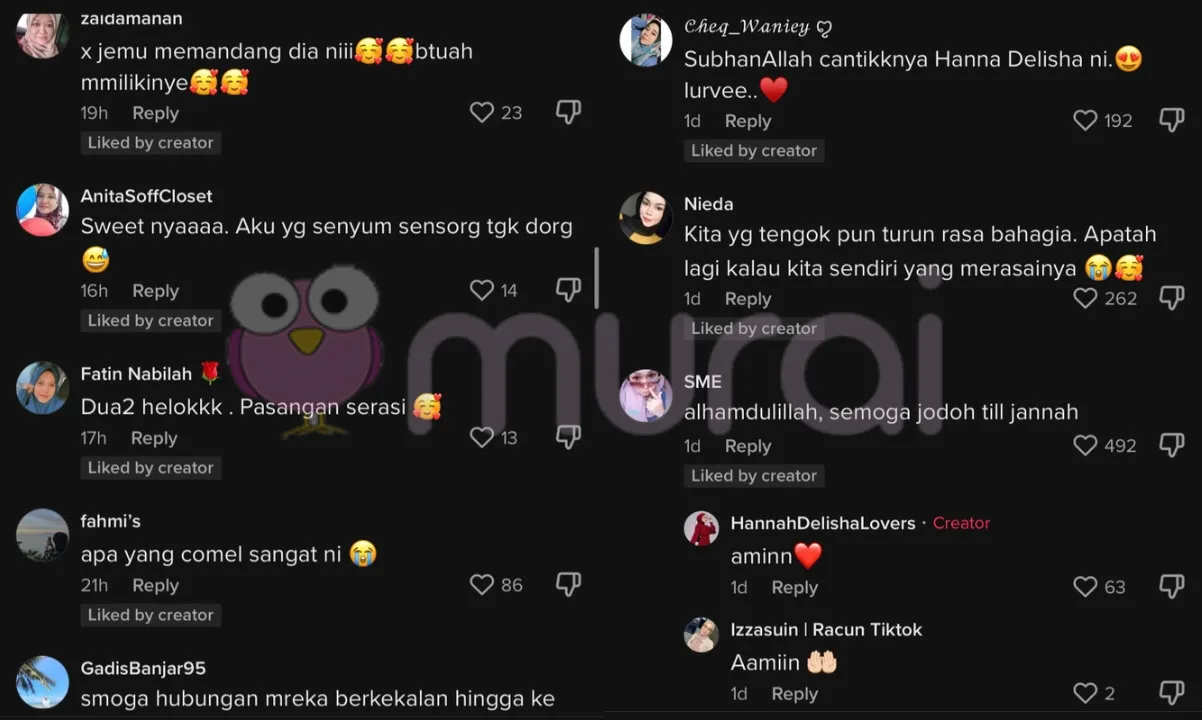The width and height of the screenshot is (1202, 720).
Task: Open GadisBanjar95's username profile
Action: coord(143,668)
